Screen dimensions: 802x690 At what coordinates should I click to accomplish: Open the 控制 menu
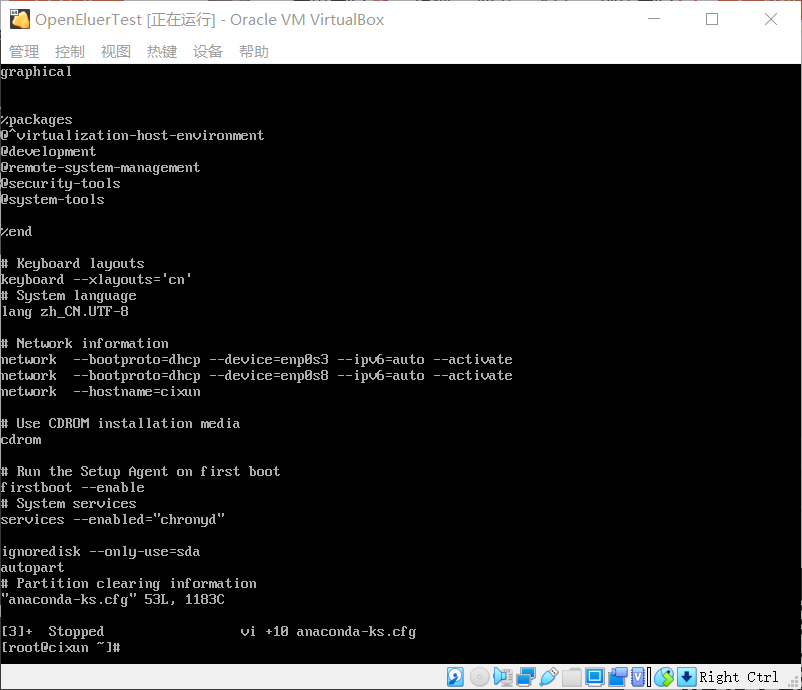pos(70,52)
